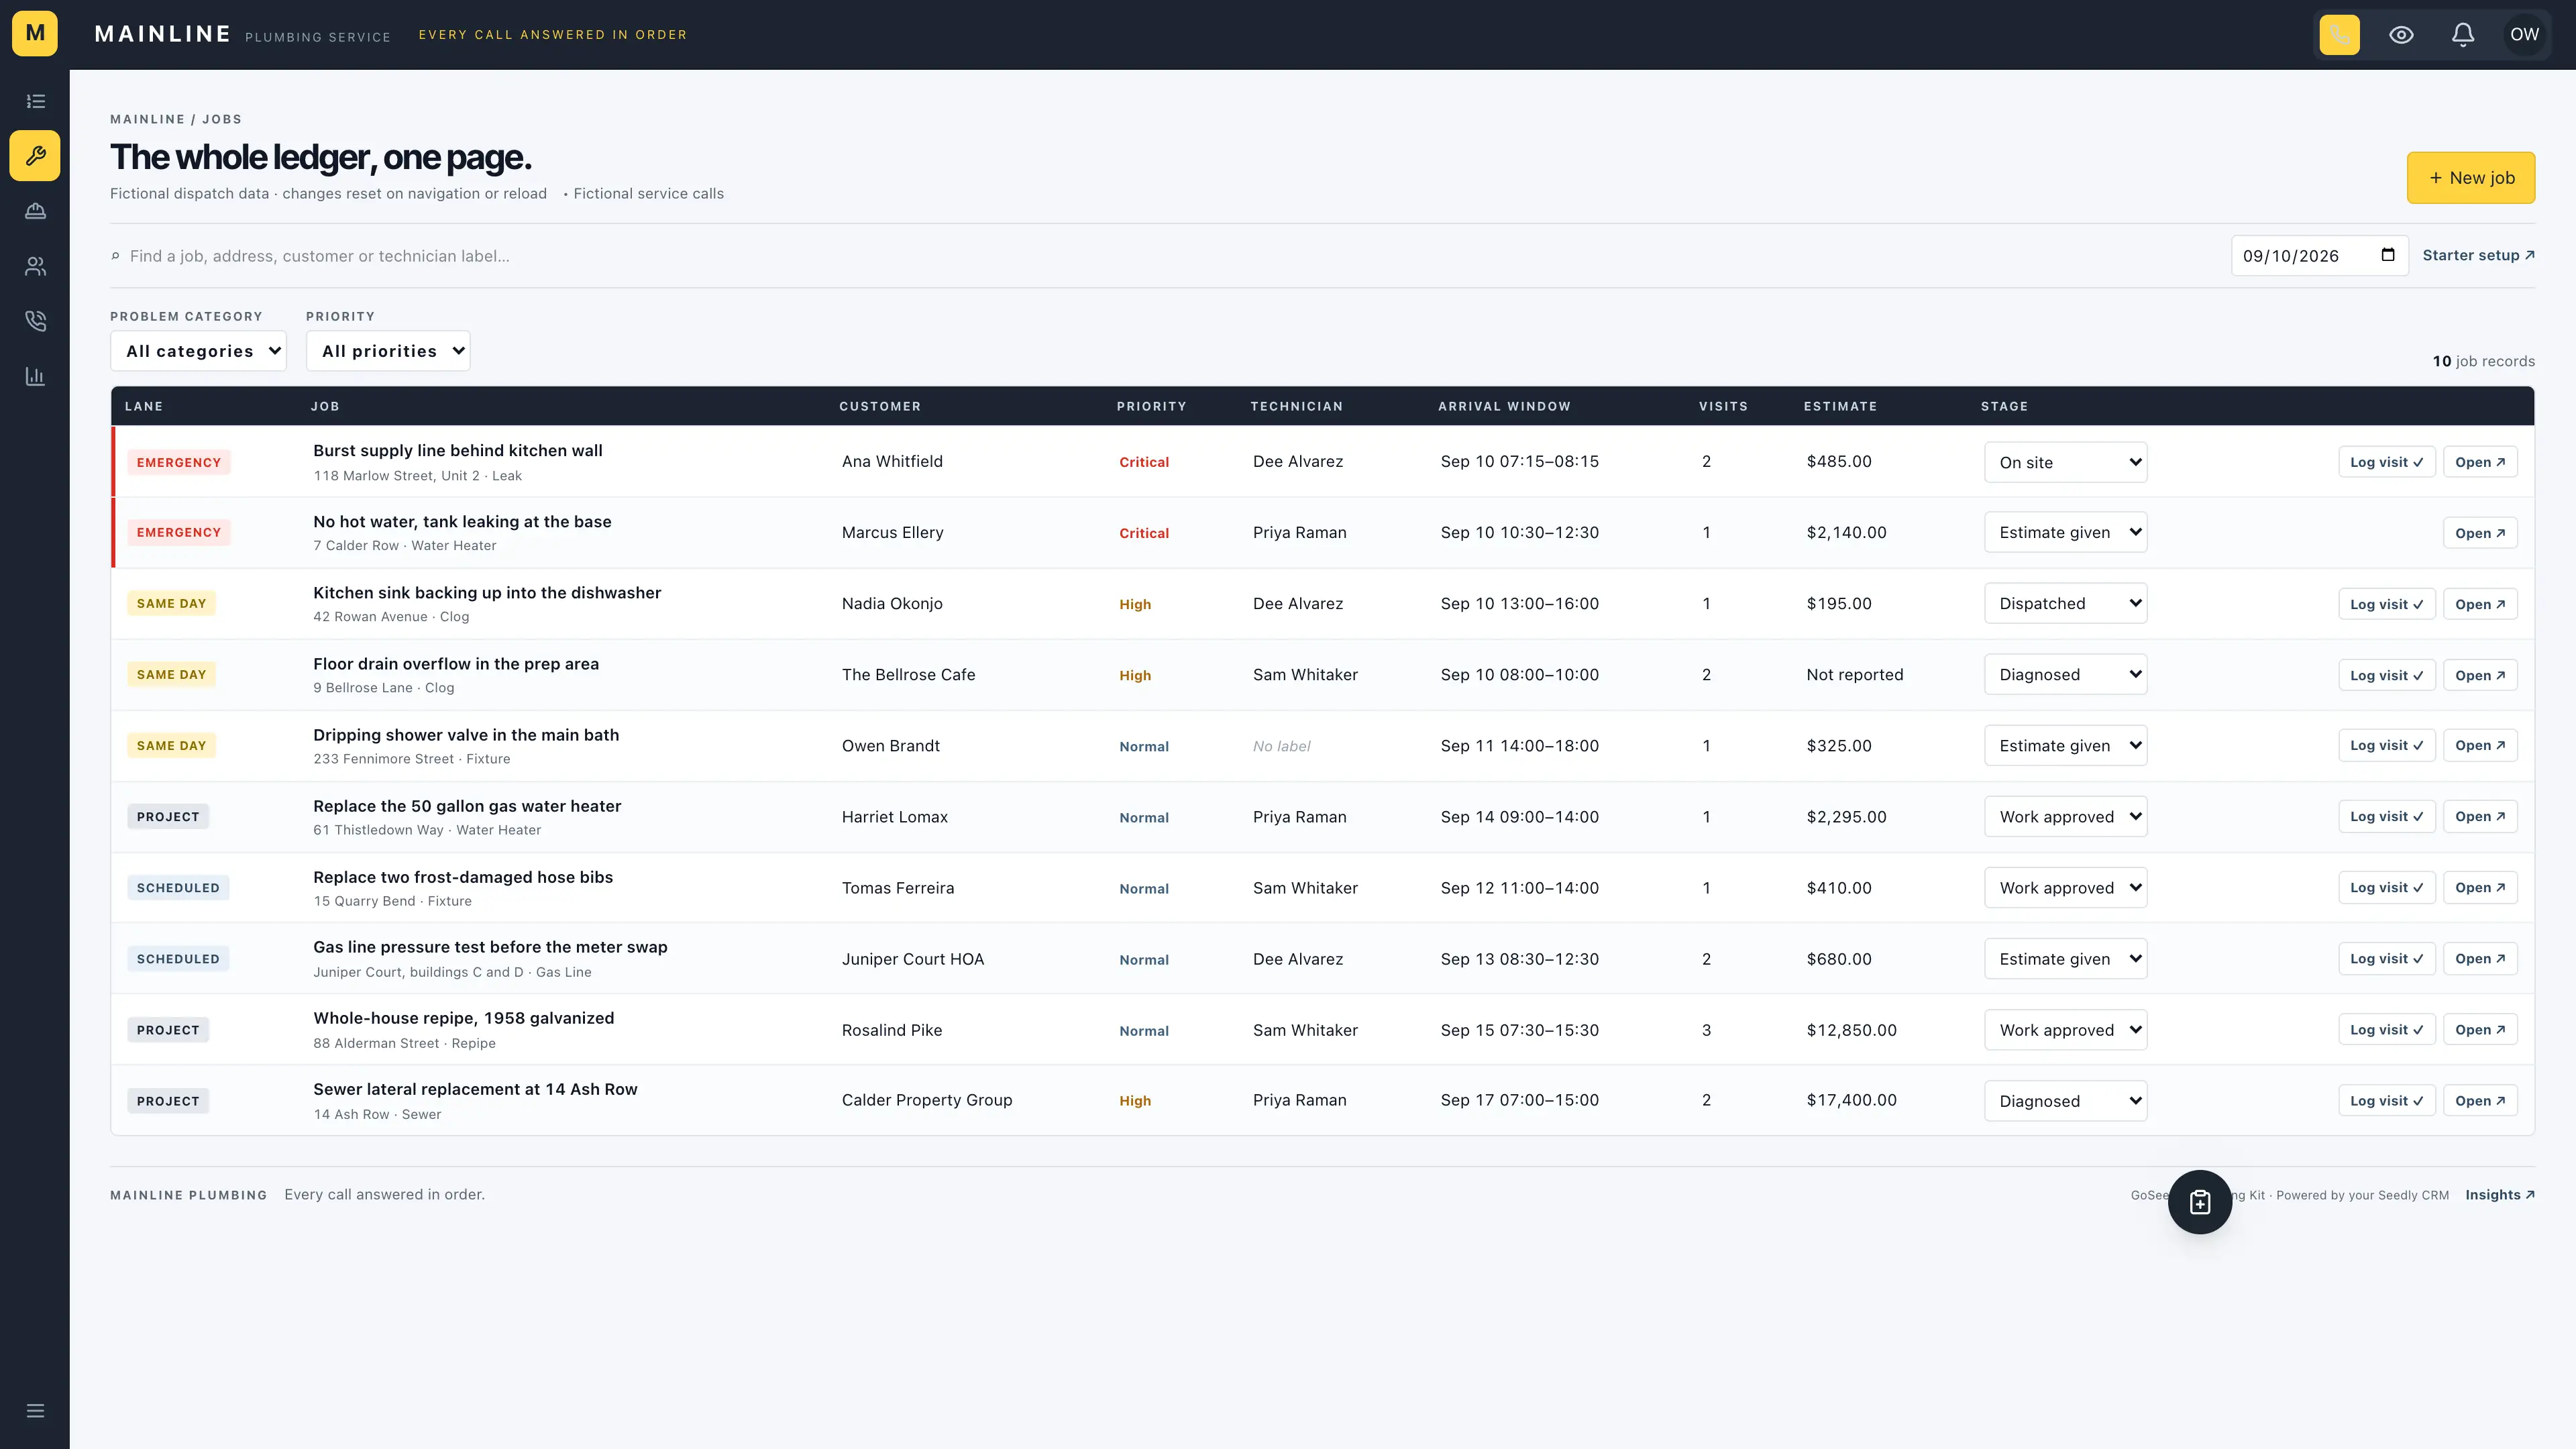Open stage dropdown for hose bibs job

2065,887
